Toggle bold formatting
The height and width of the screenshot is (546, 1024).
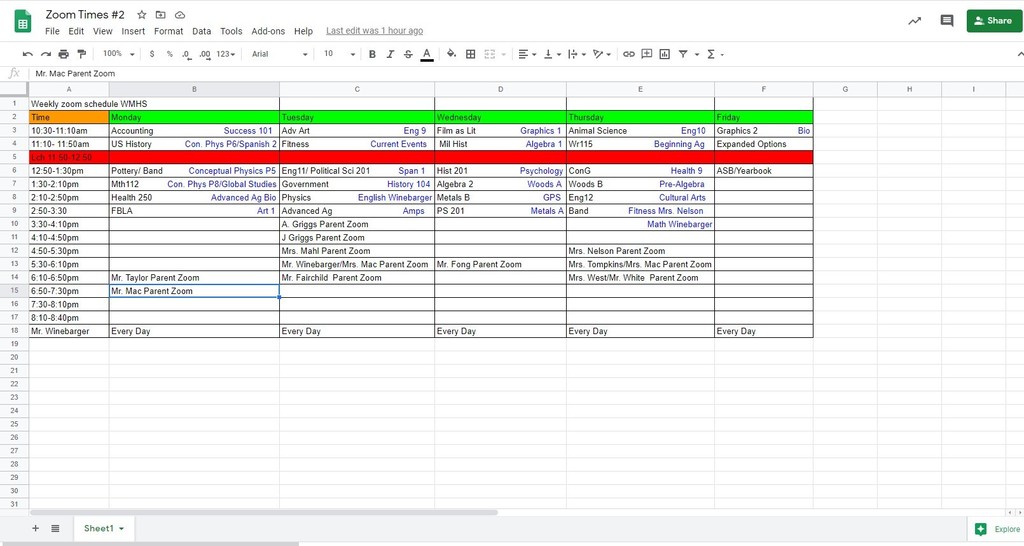pos(372,54)
